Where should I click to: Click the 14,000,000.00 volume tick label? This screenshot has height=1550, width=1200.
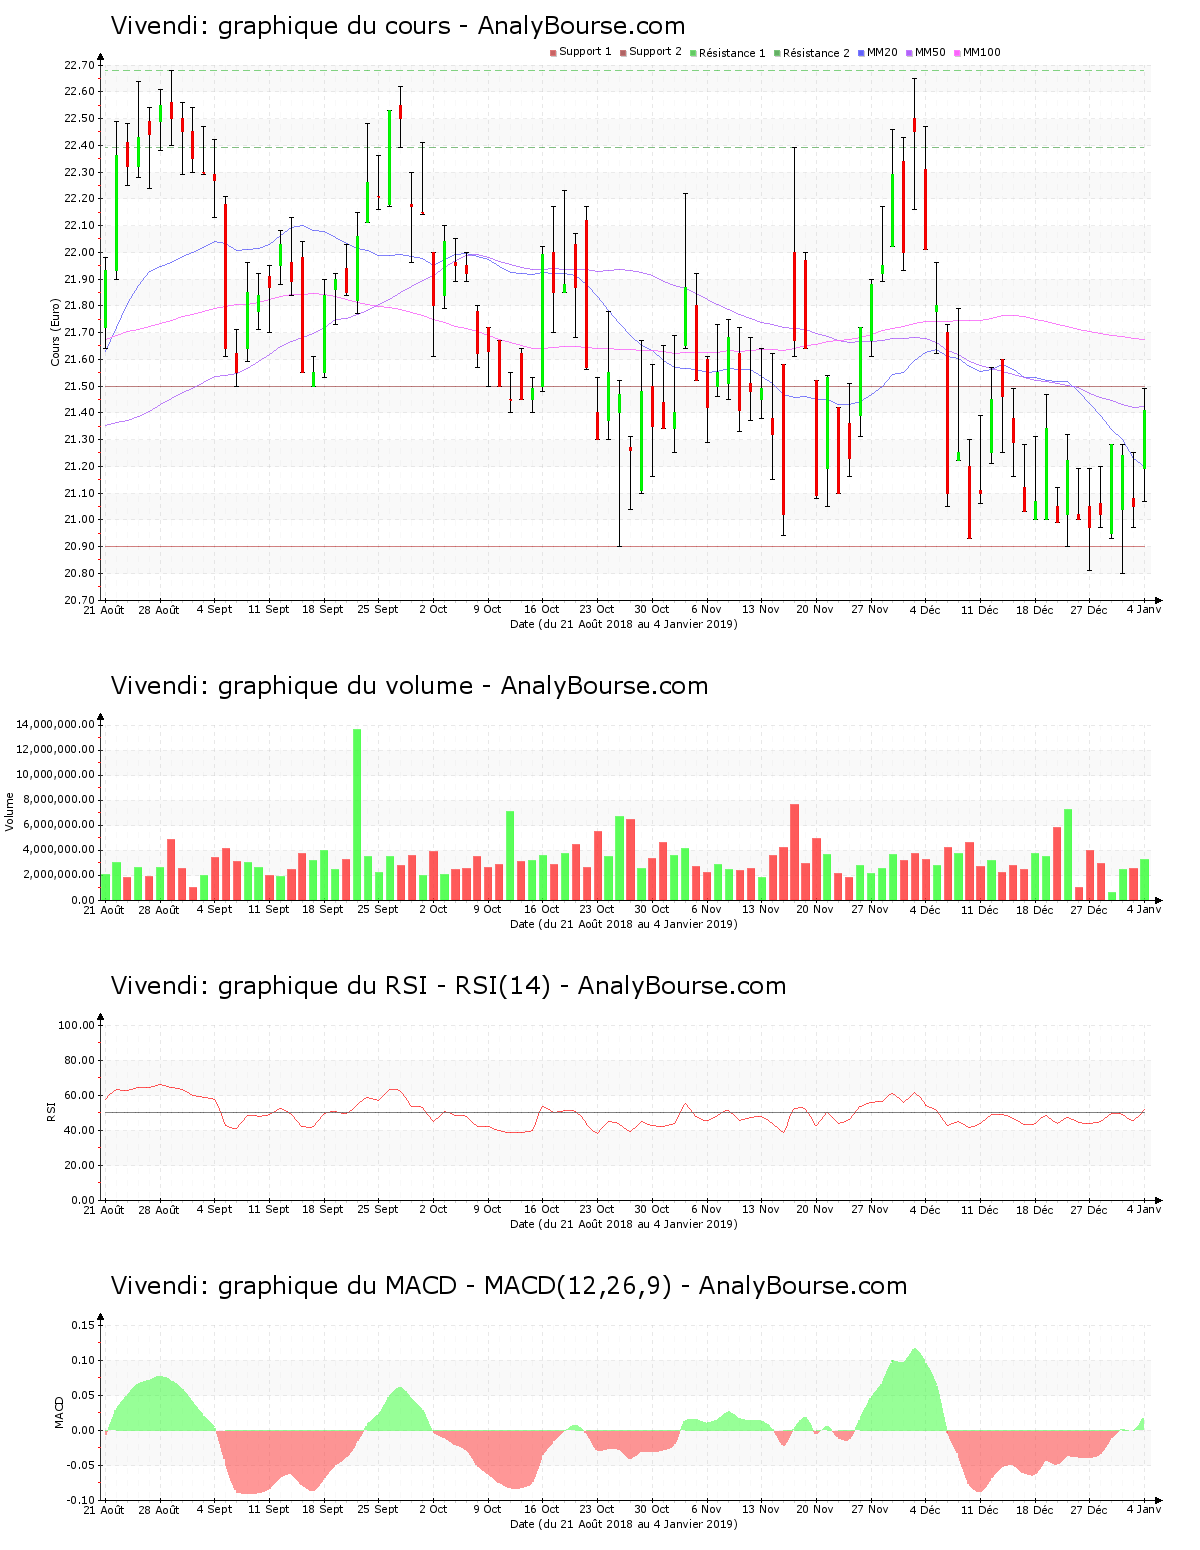(55, 724)
